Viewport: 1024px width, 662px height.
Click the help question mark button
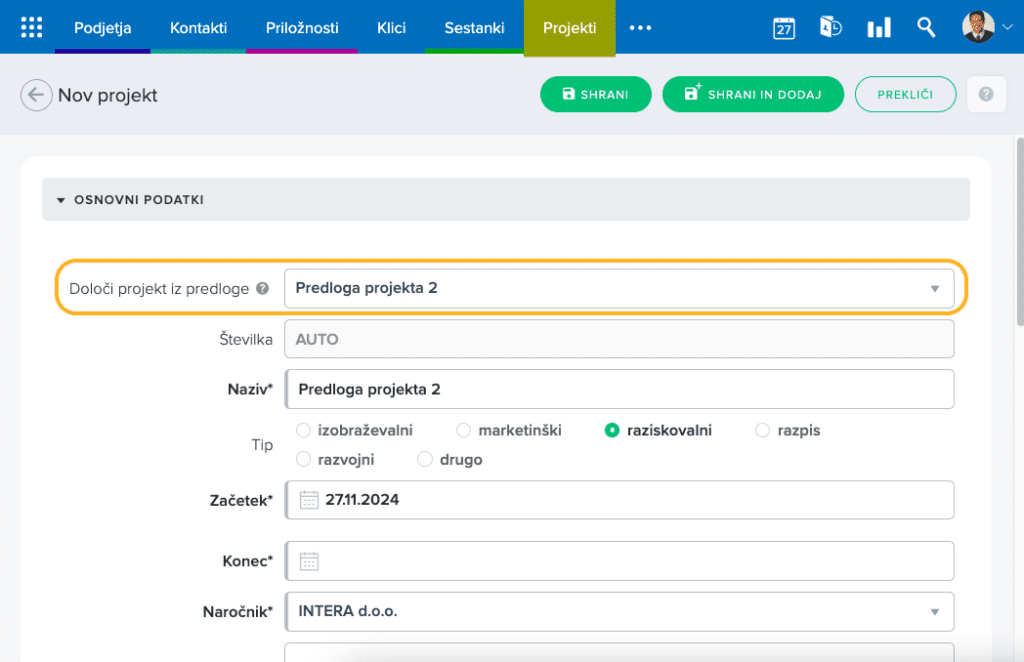[x=986, y=95]
